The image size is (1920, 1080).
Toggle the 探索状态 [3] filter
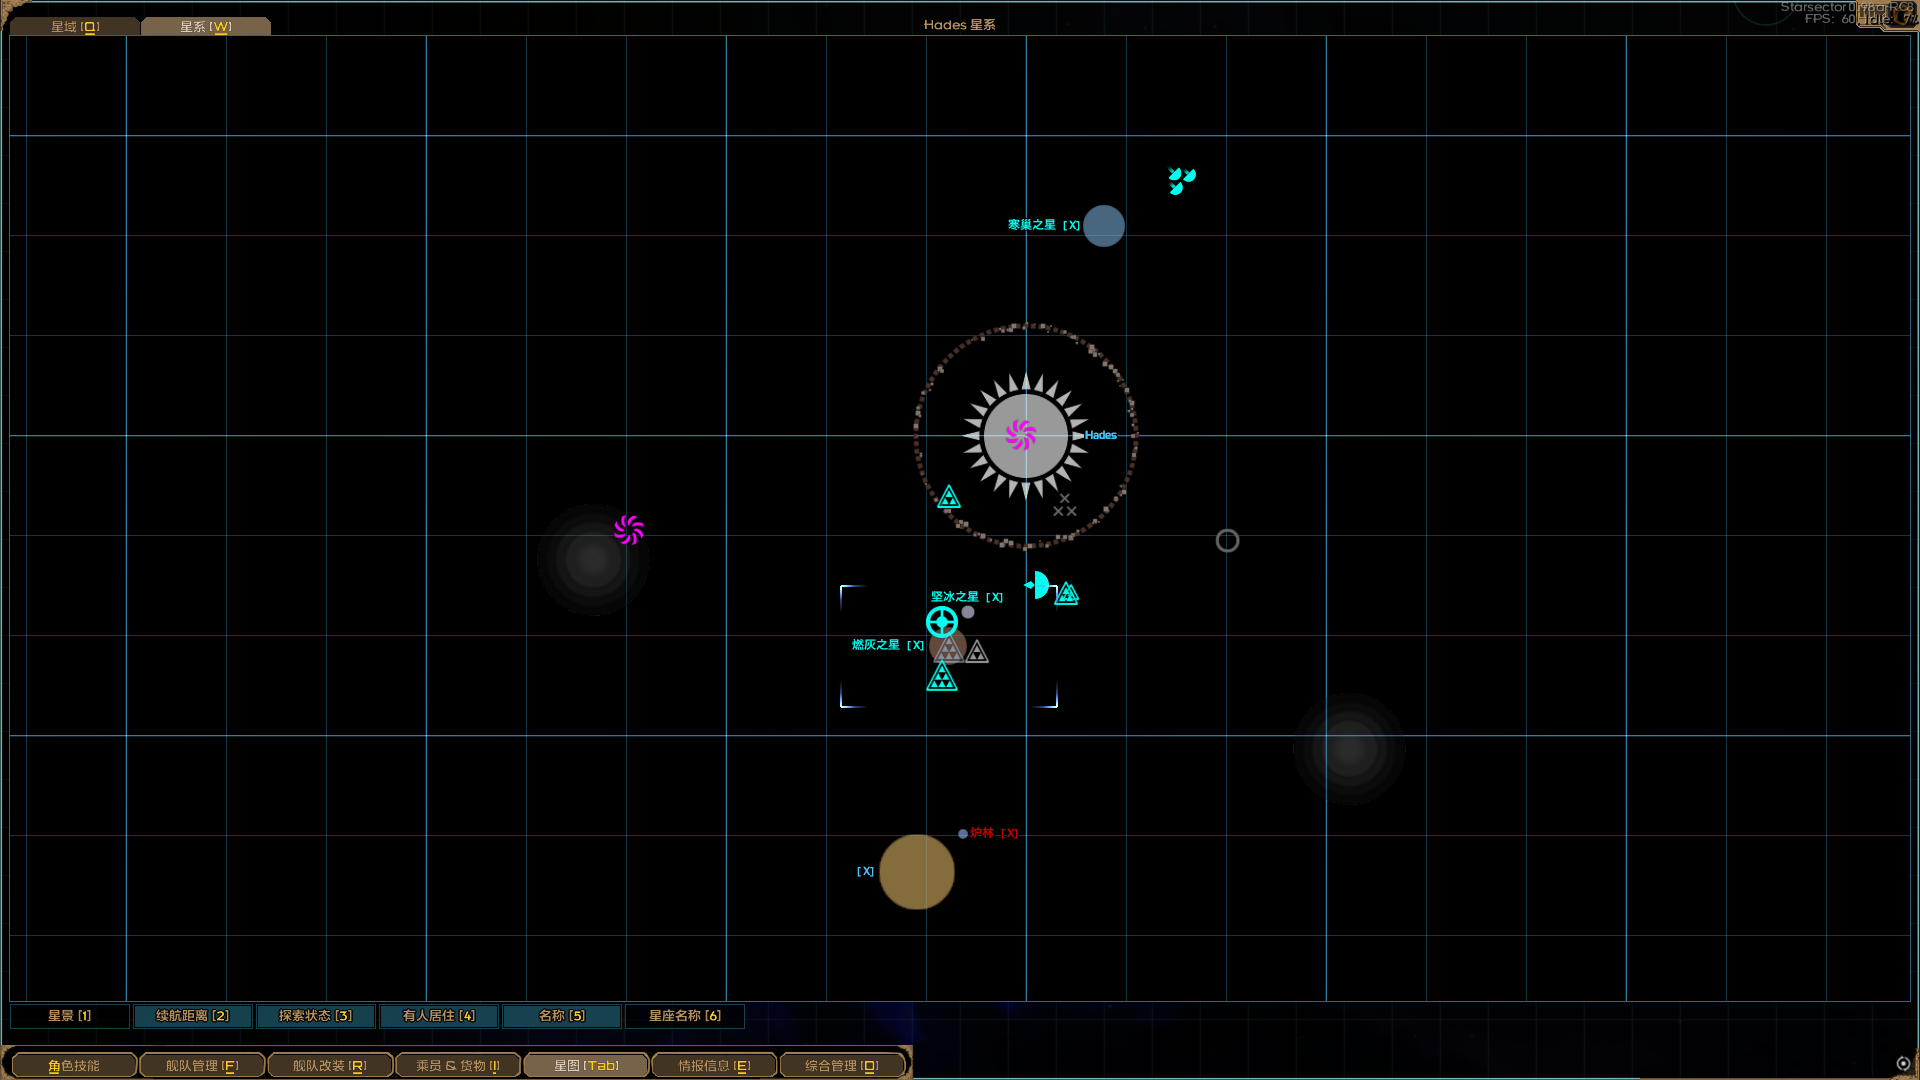pos(315,1016)
